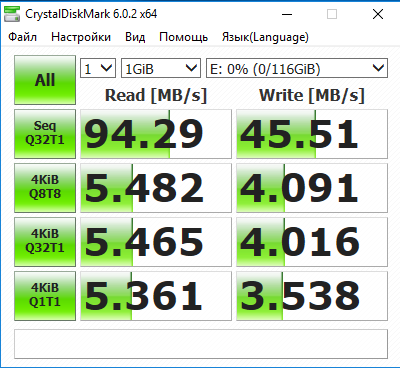Start the 4KiB Q32T1 test
Viewport: 400px width, 368px height.
point(45,242)
